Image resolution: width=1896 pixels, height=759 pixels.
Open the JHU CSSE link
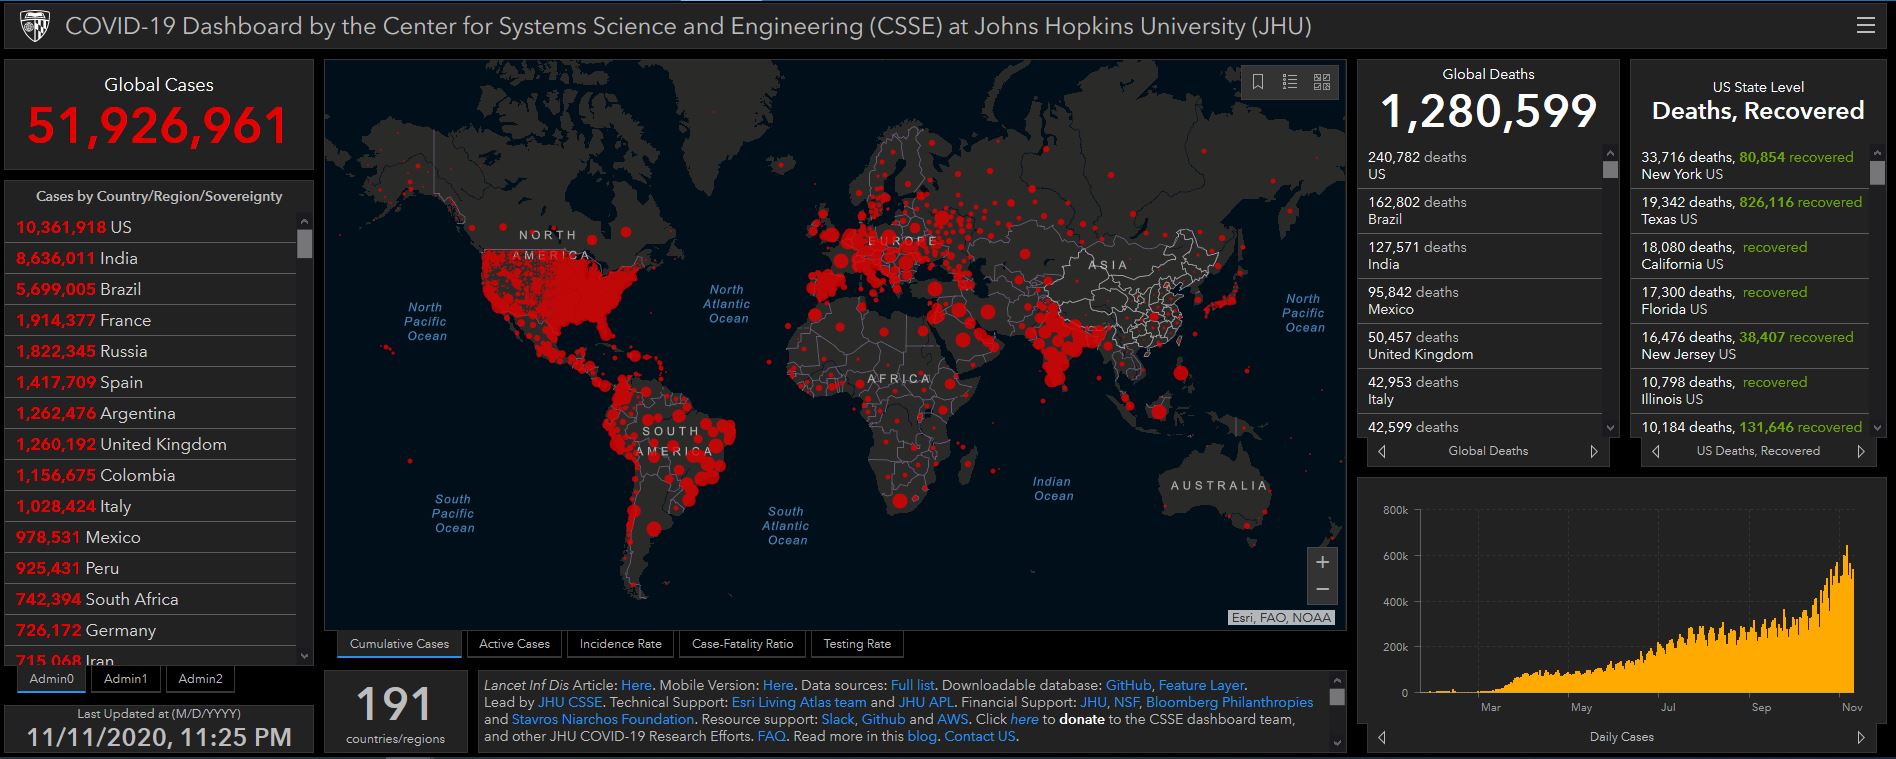(570, 702)
